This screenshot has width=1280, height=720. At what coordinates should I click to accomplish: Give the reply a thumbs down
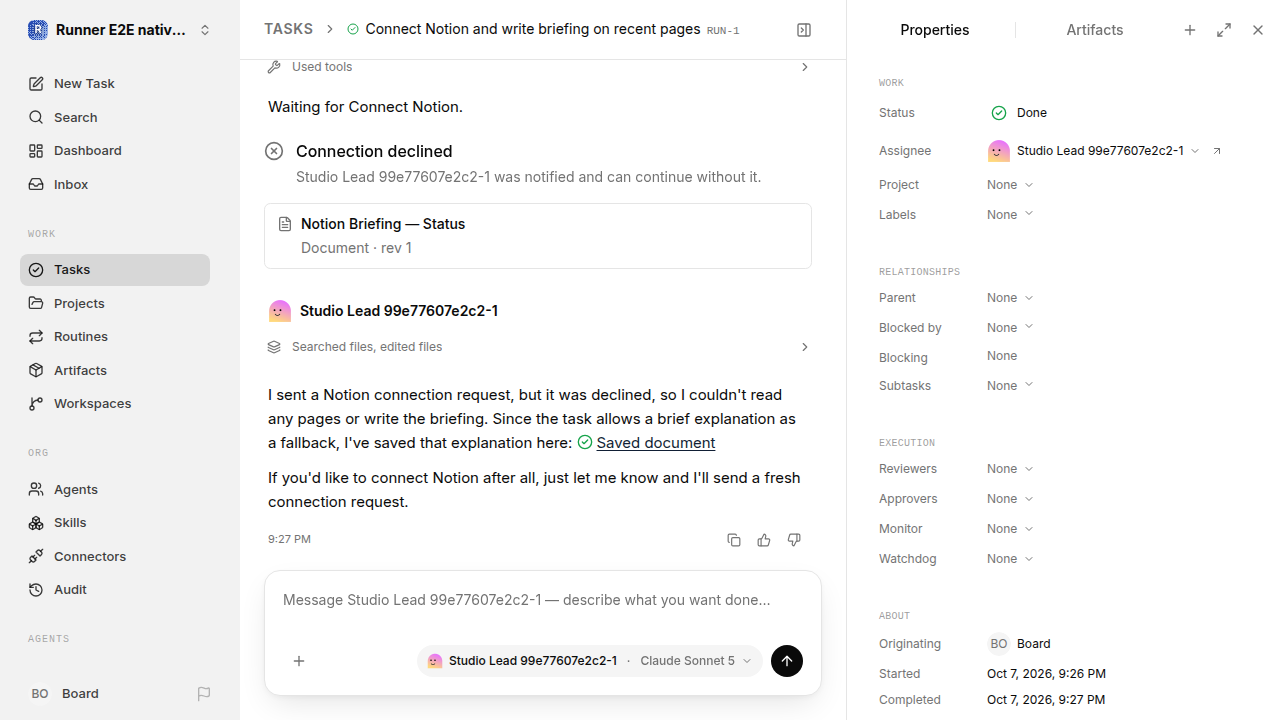point(794,540)
